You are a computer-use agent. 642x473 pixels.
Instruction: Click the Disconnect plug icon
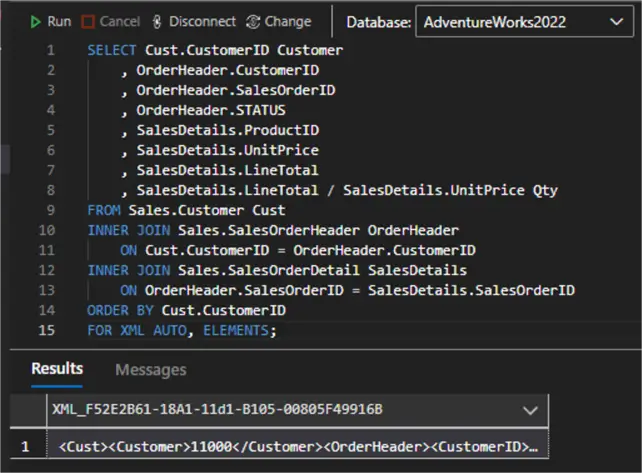[x=158, y=21]
